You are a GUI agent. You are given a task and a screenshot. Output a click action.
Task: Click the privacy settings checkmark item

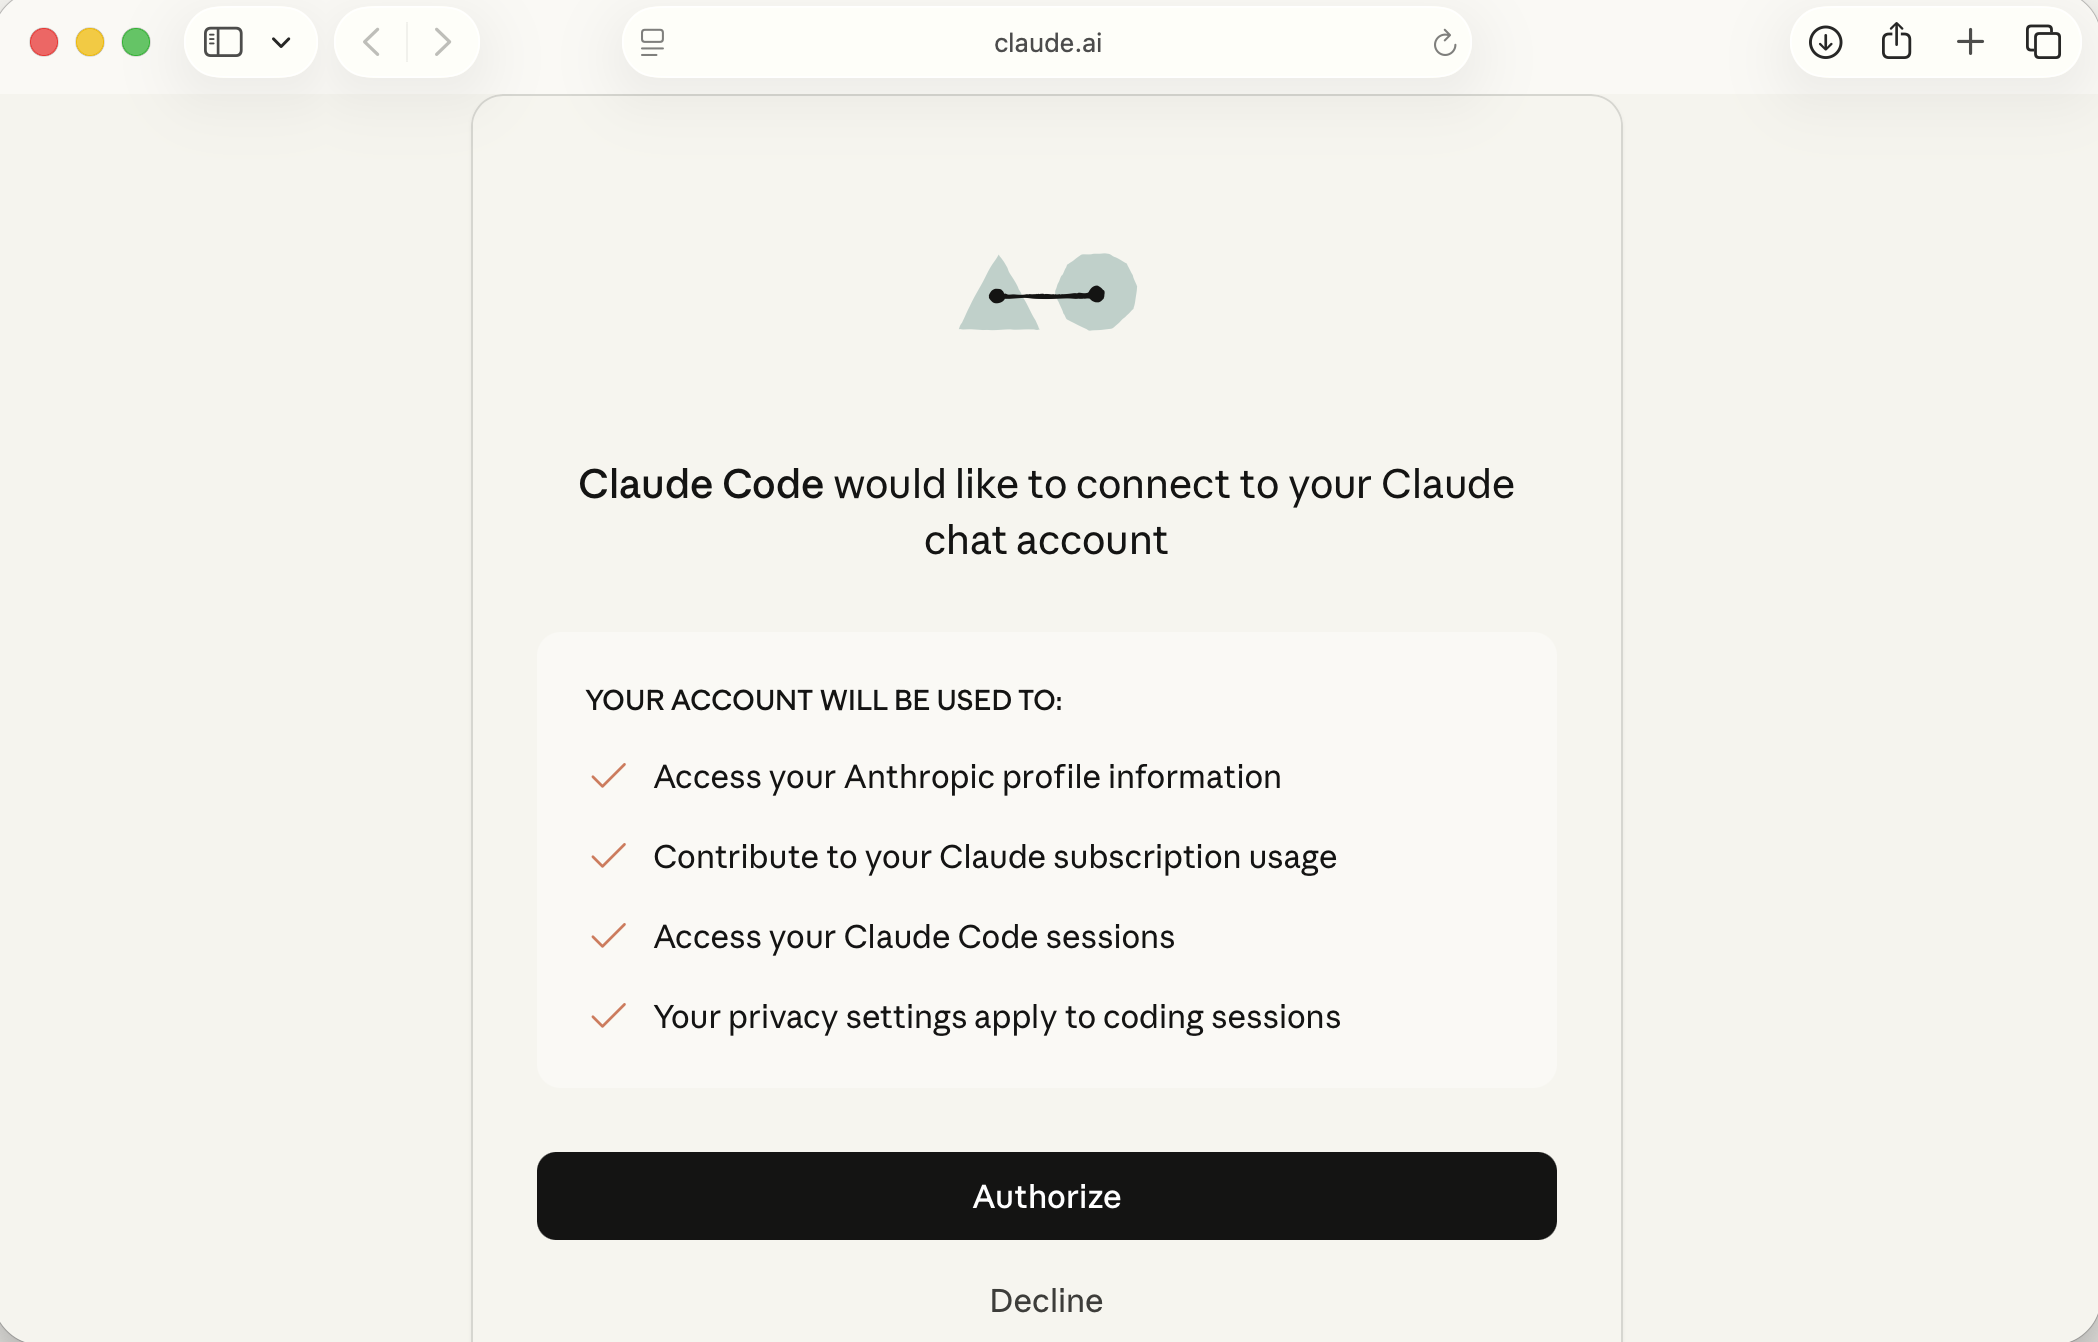pos(606,1016)
